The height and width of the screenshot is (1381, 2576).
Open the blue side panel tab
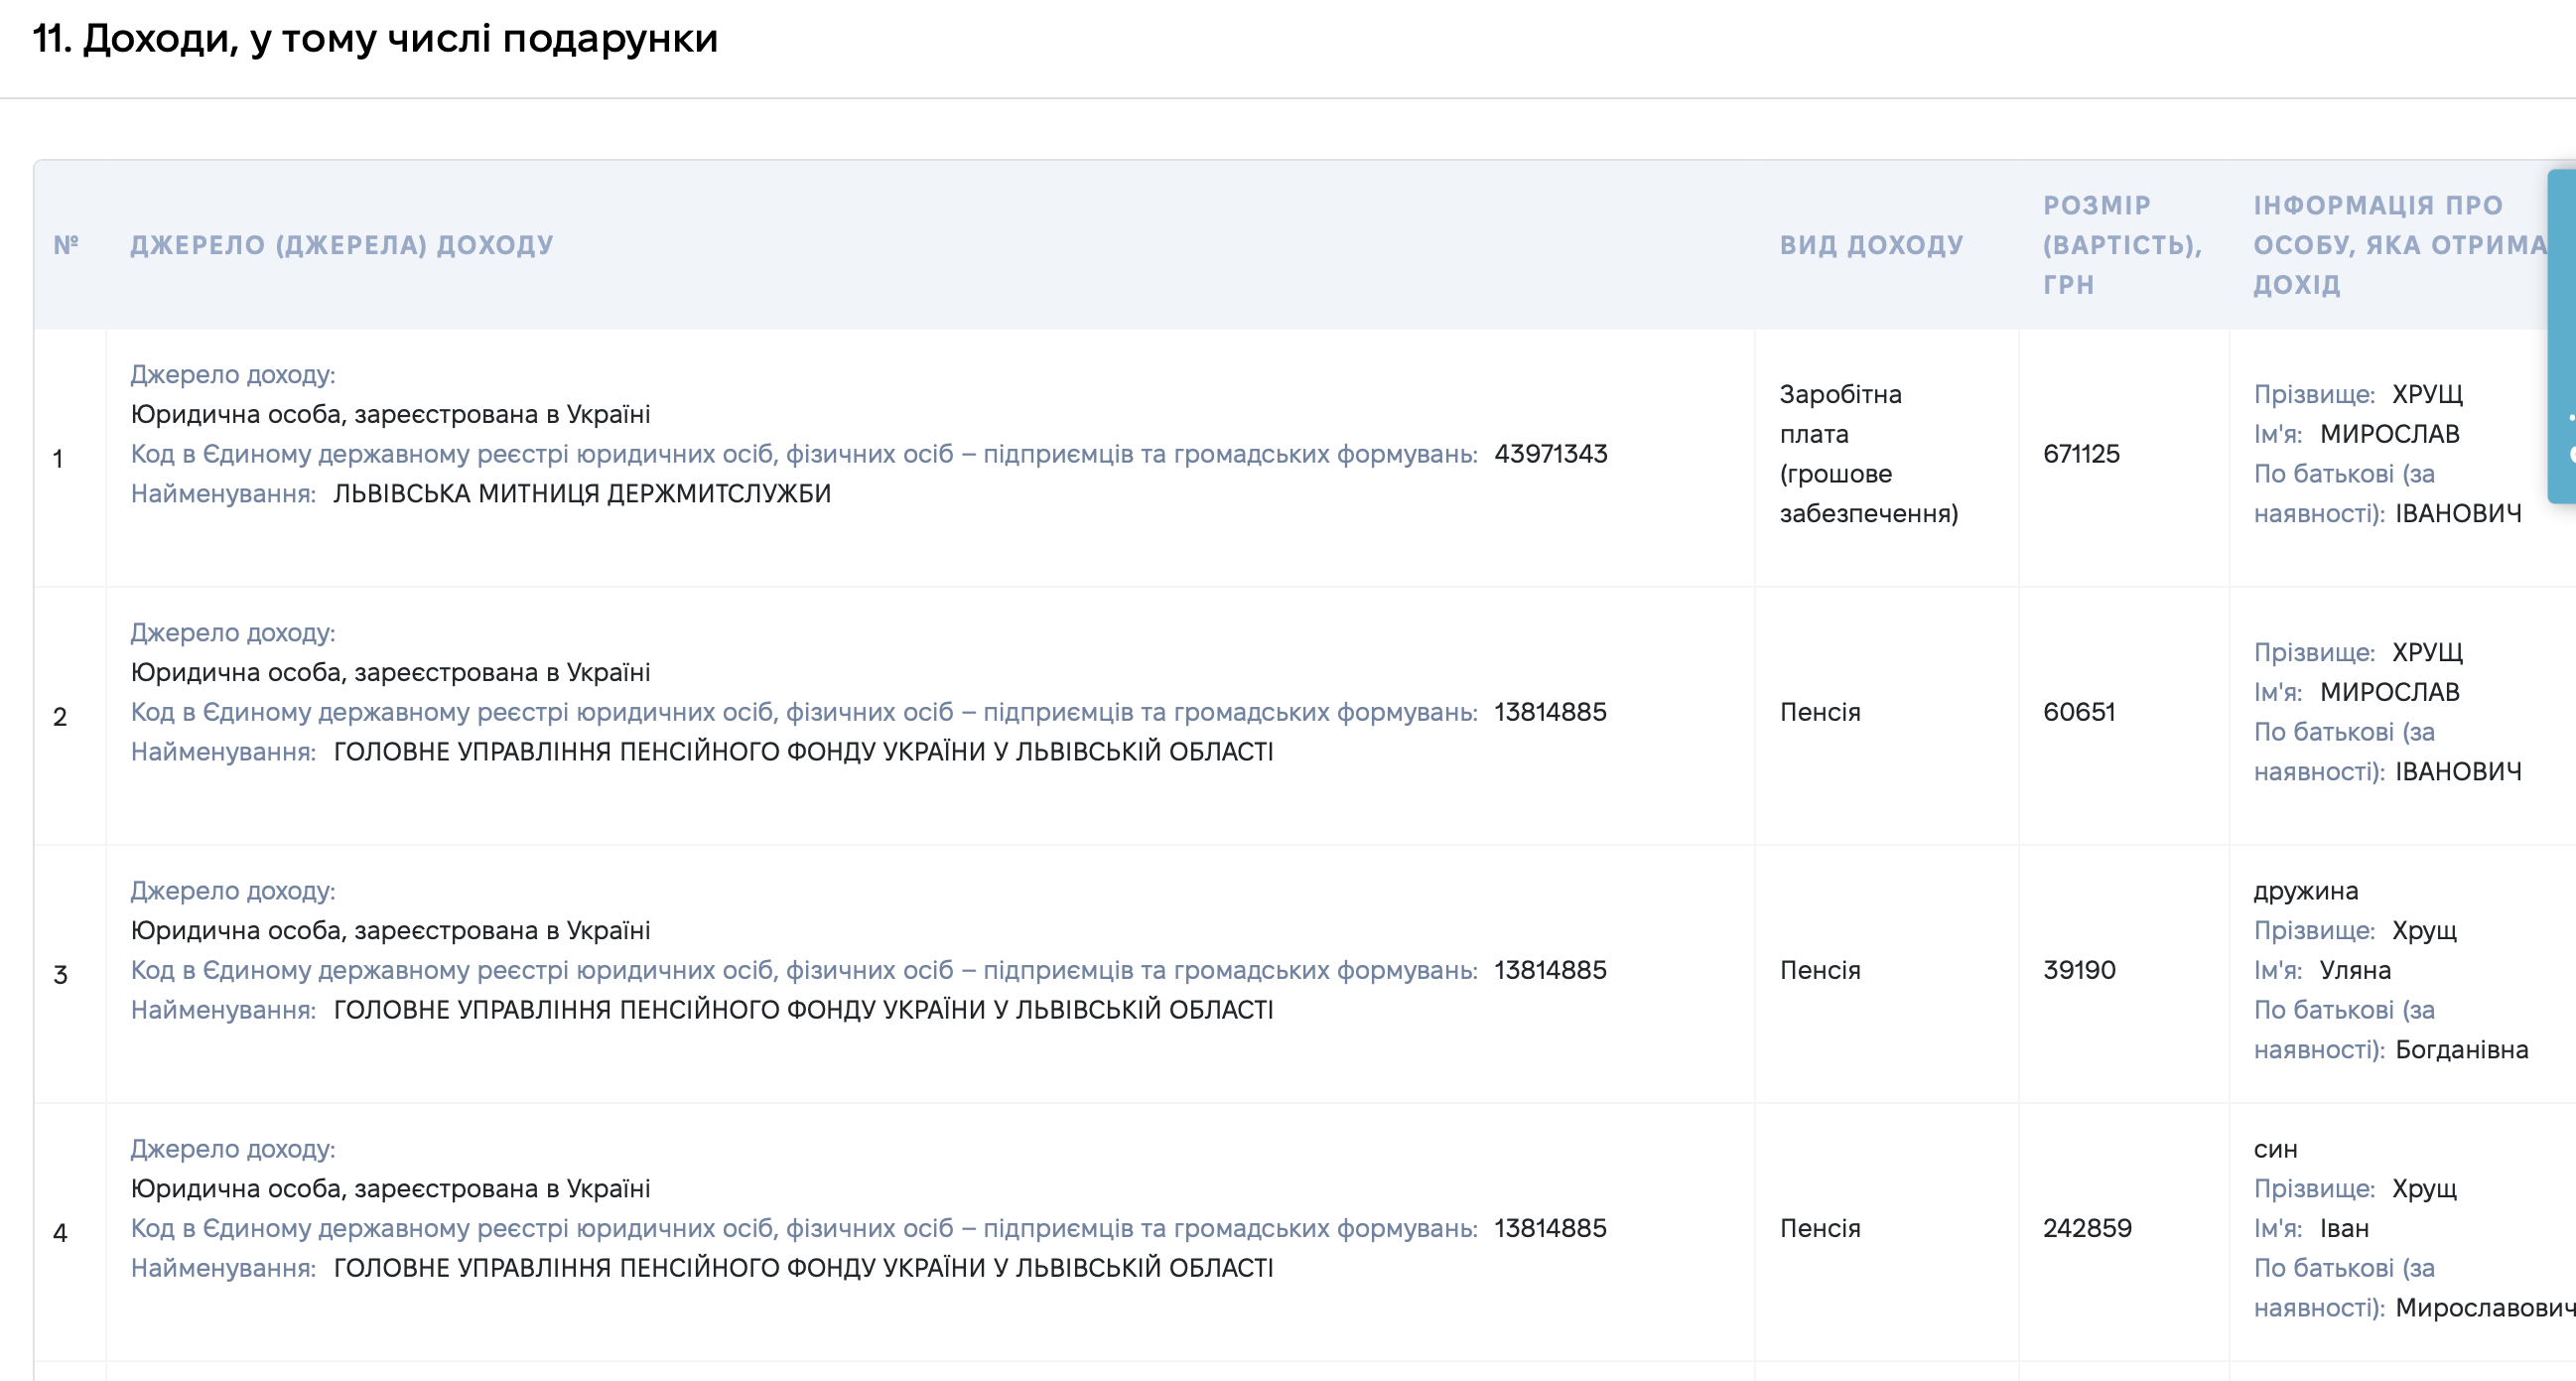[2562, 336]
